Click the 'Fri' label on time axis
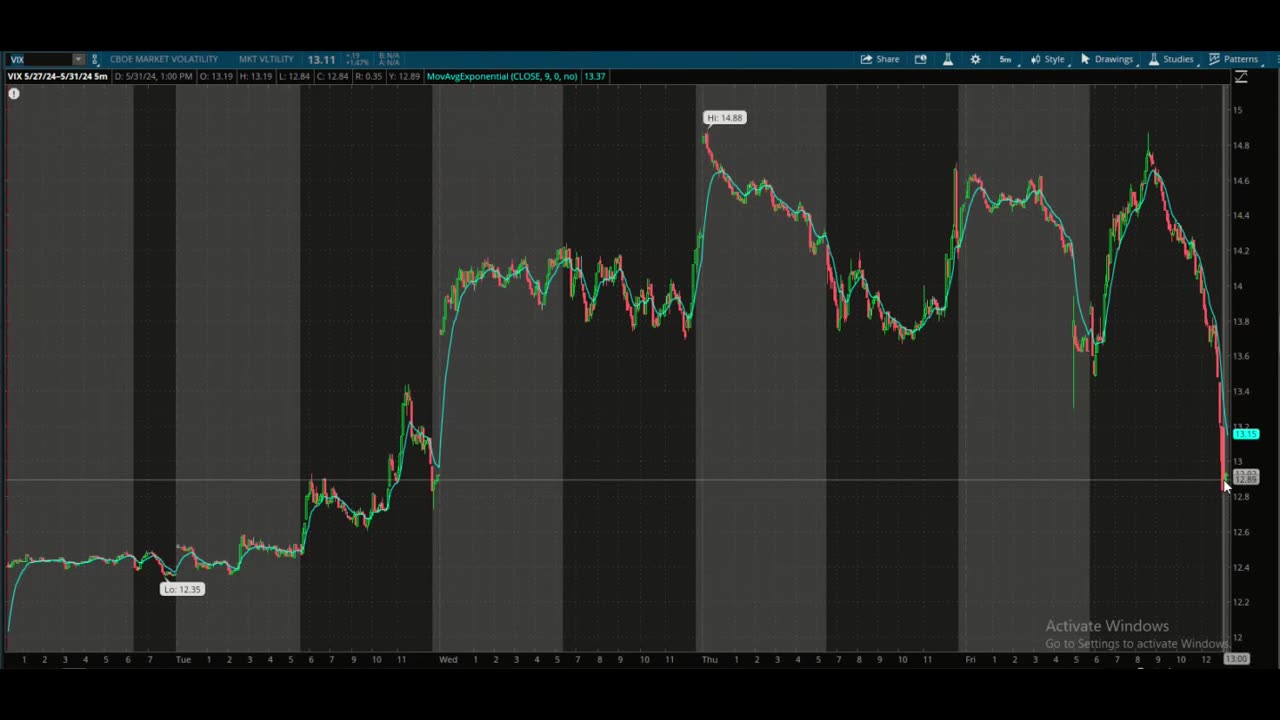 pos(970,659)
